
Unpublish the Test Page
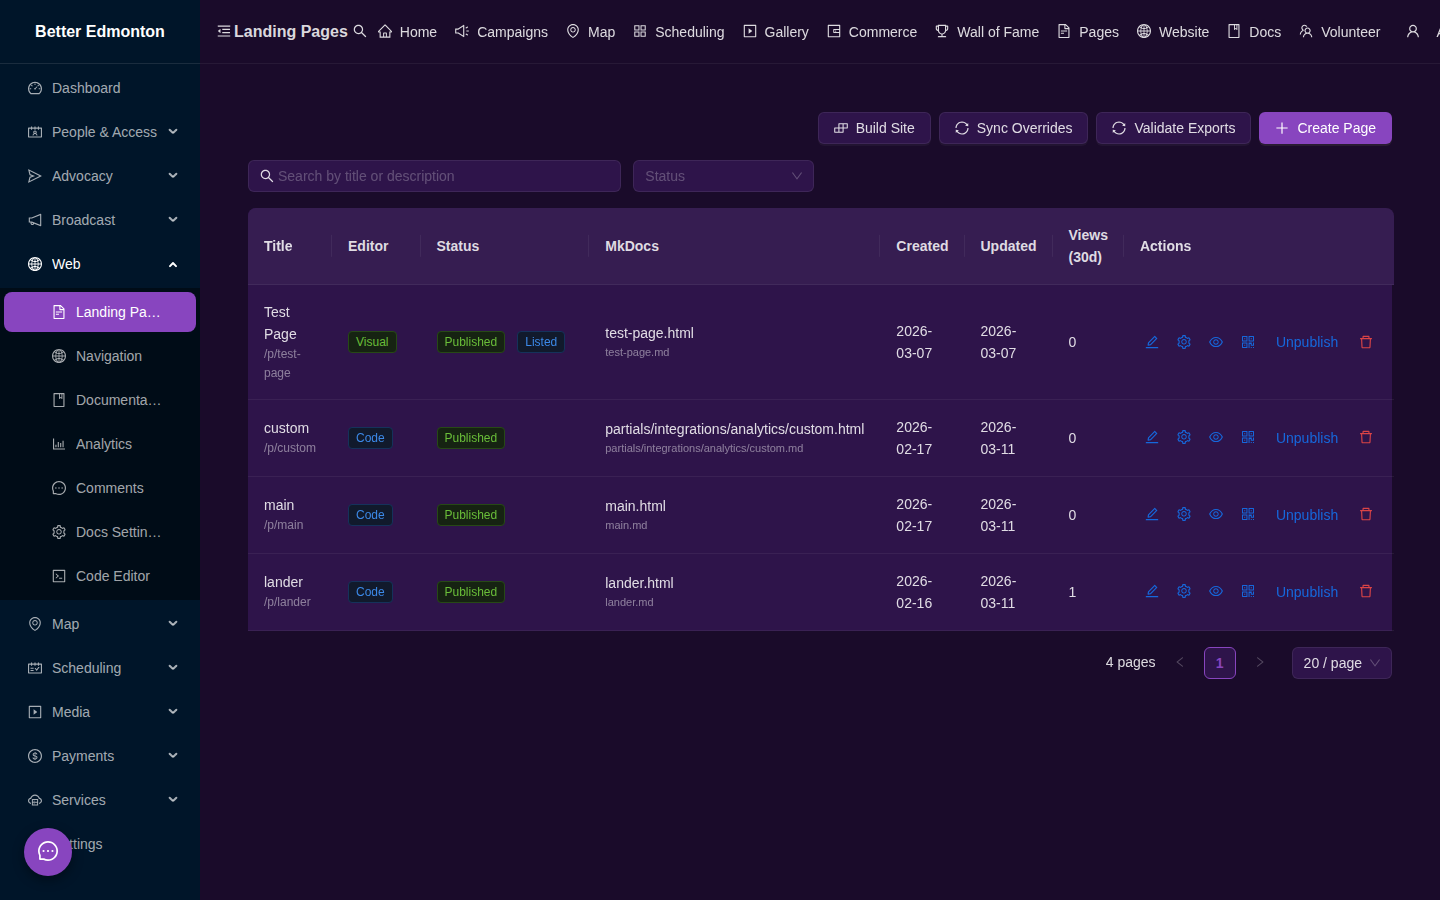[x=1307, y=342]
